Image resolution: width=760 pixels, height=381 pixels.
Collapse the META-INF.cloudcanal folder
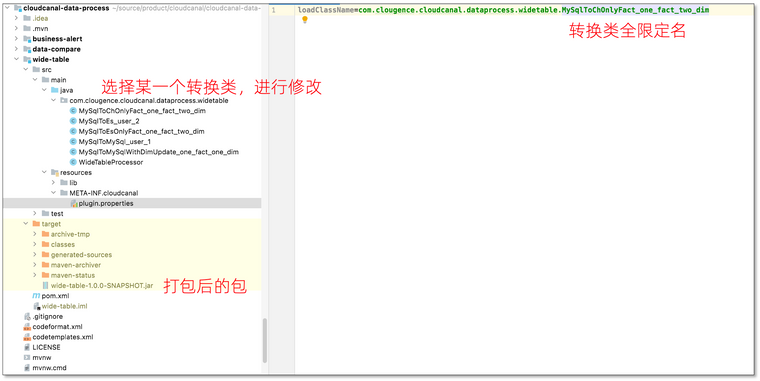coord(53,193)
